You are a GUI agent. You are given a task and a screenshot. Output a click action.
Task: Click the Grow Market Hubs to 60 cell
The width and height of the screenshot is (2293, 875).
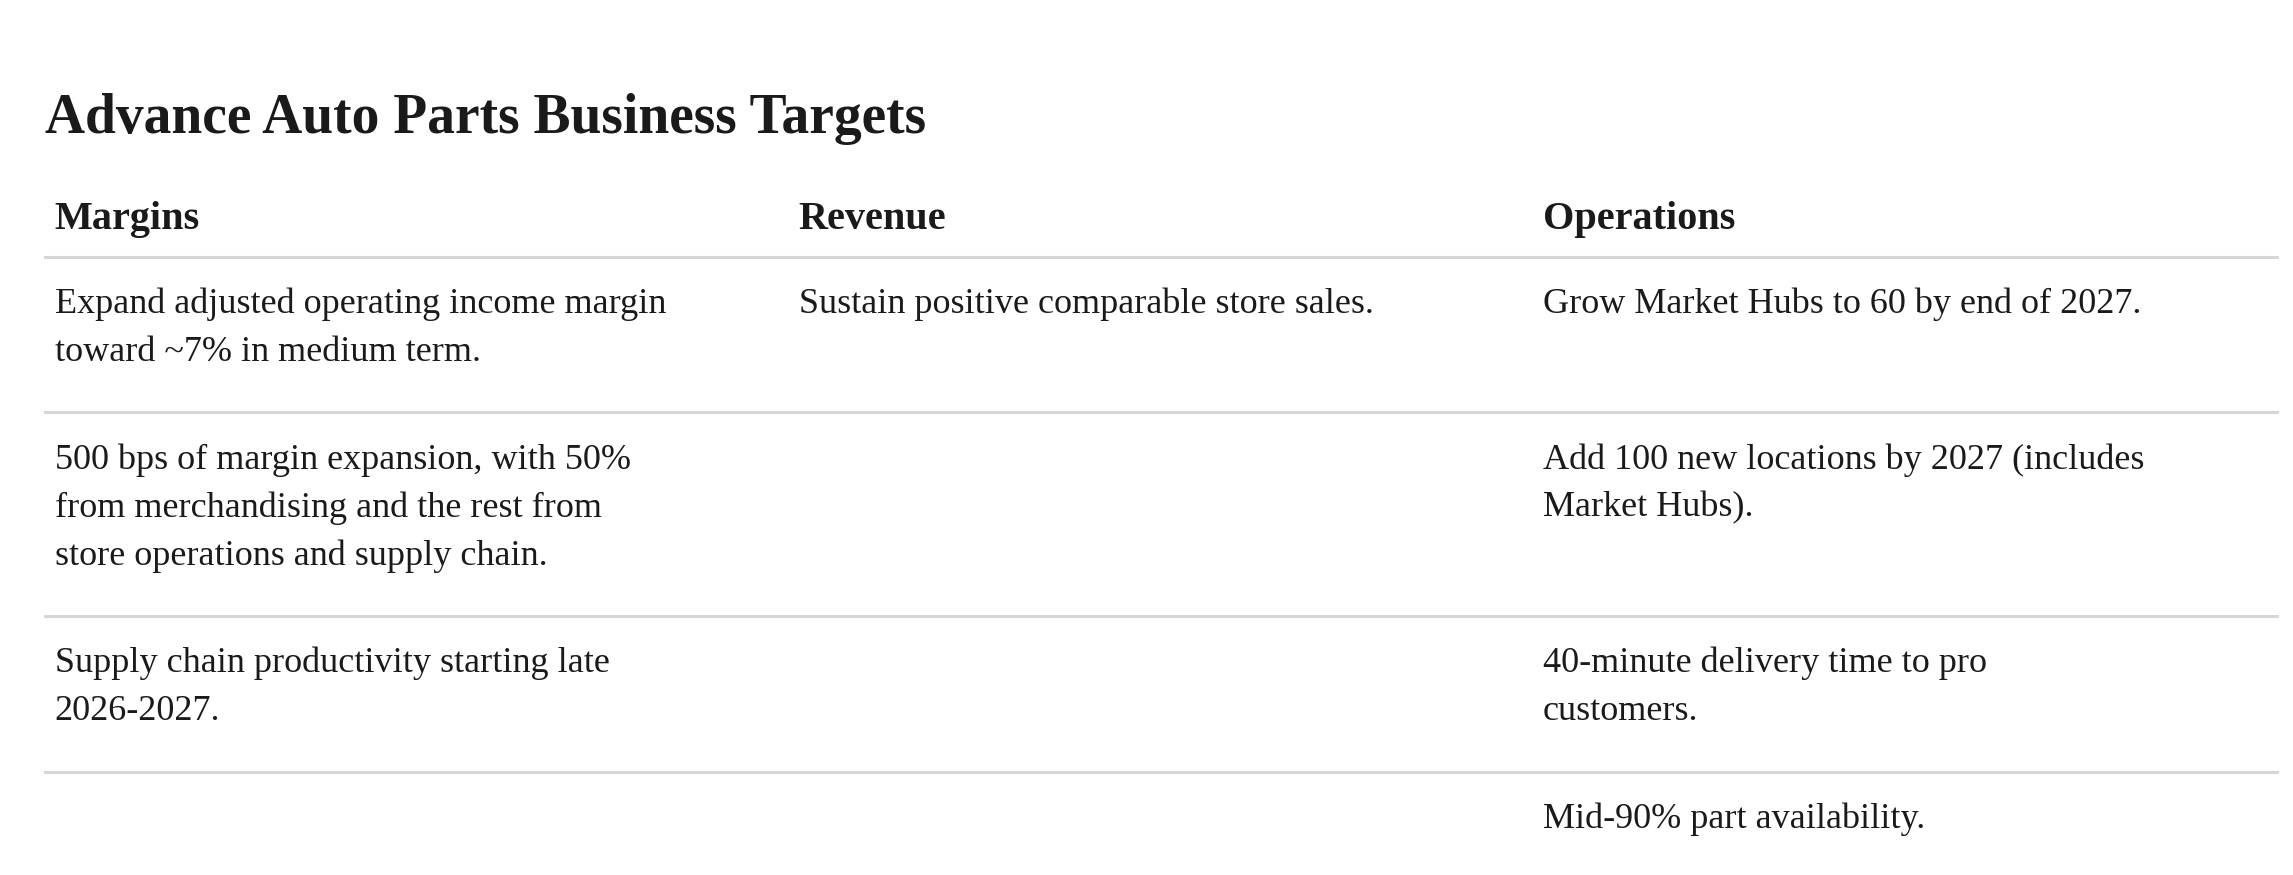click(1905, 335)
